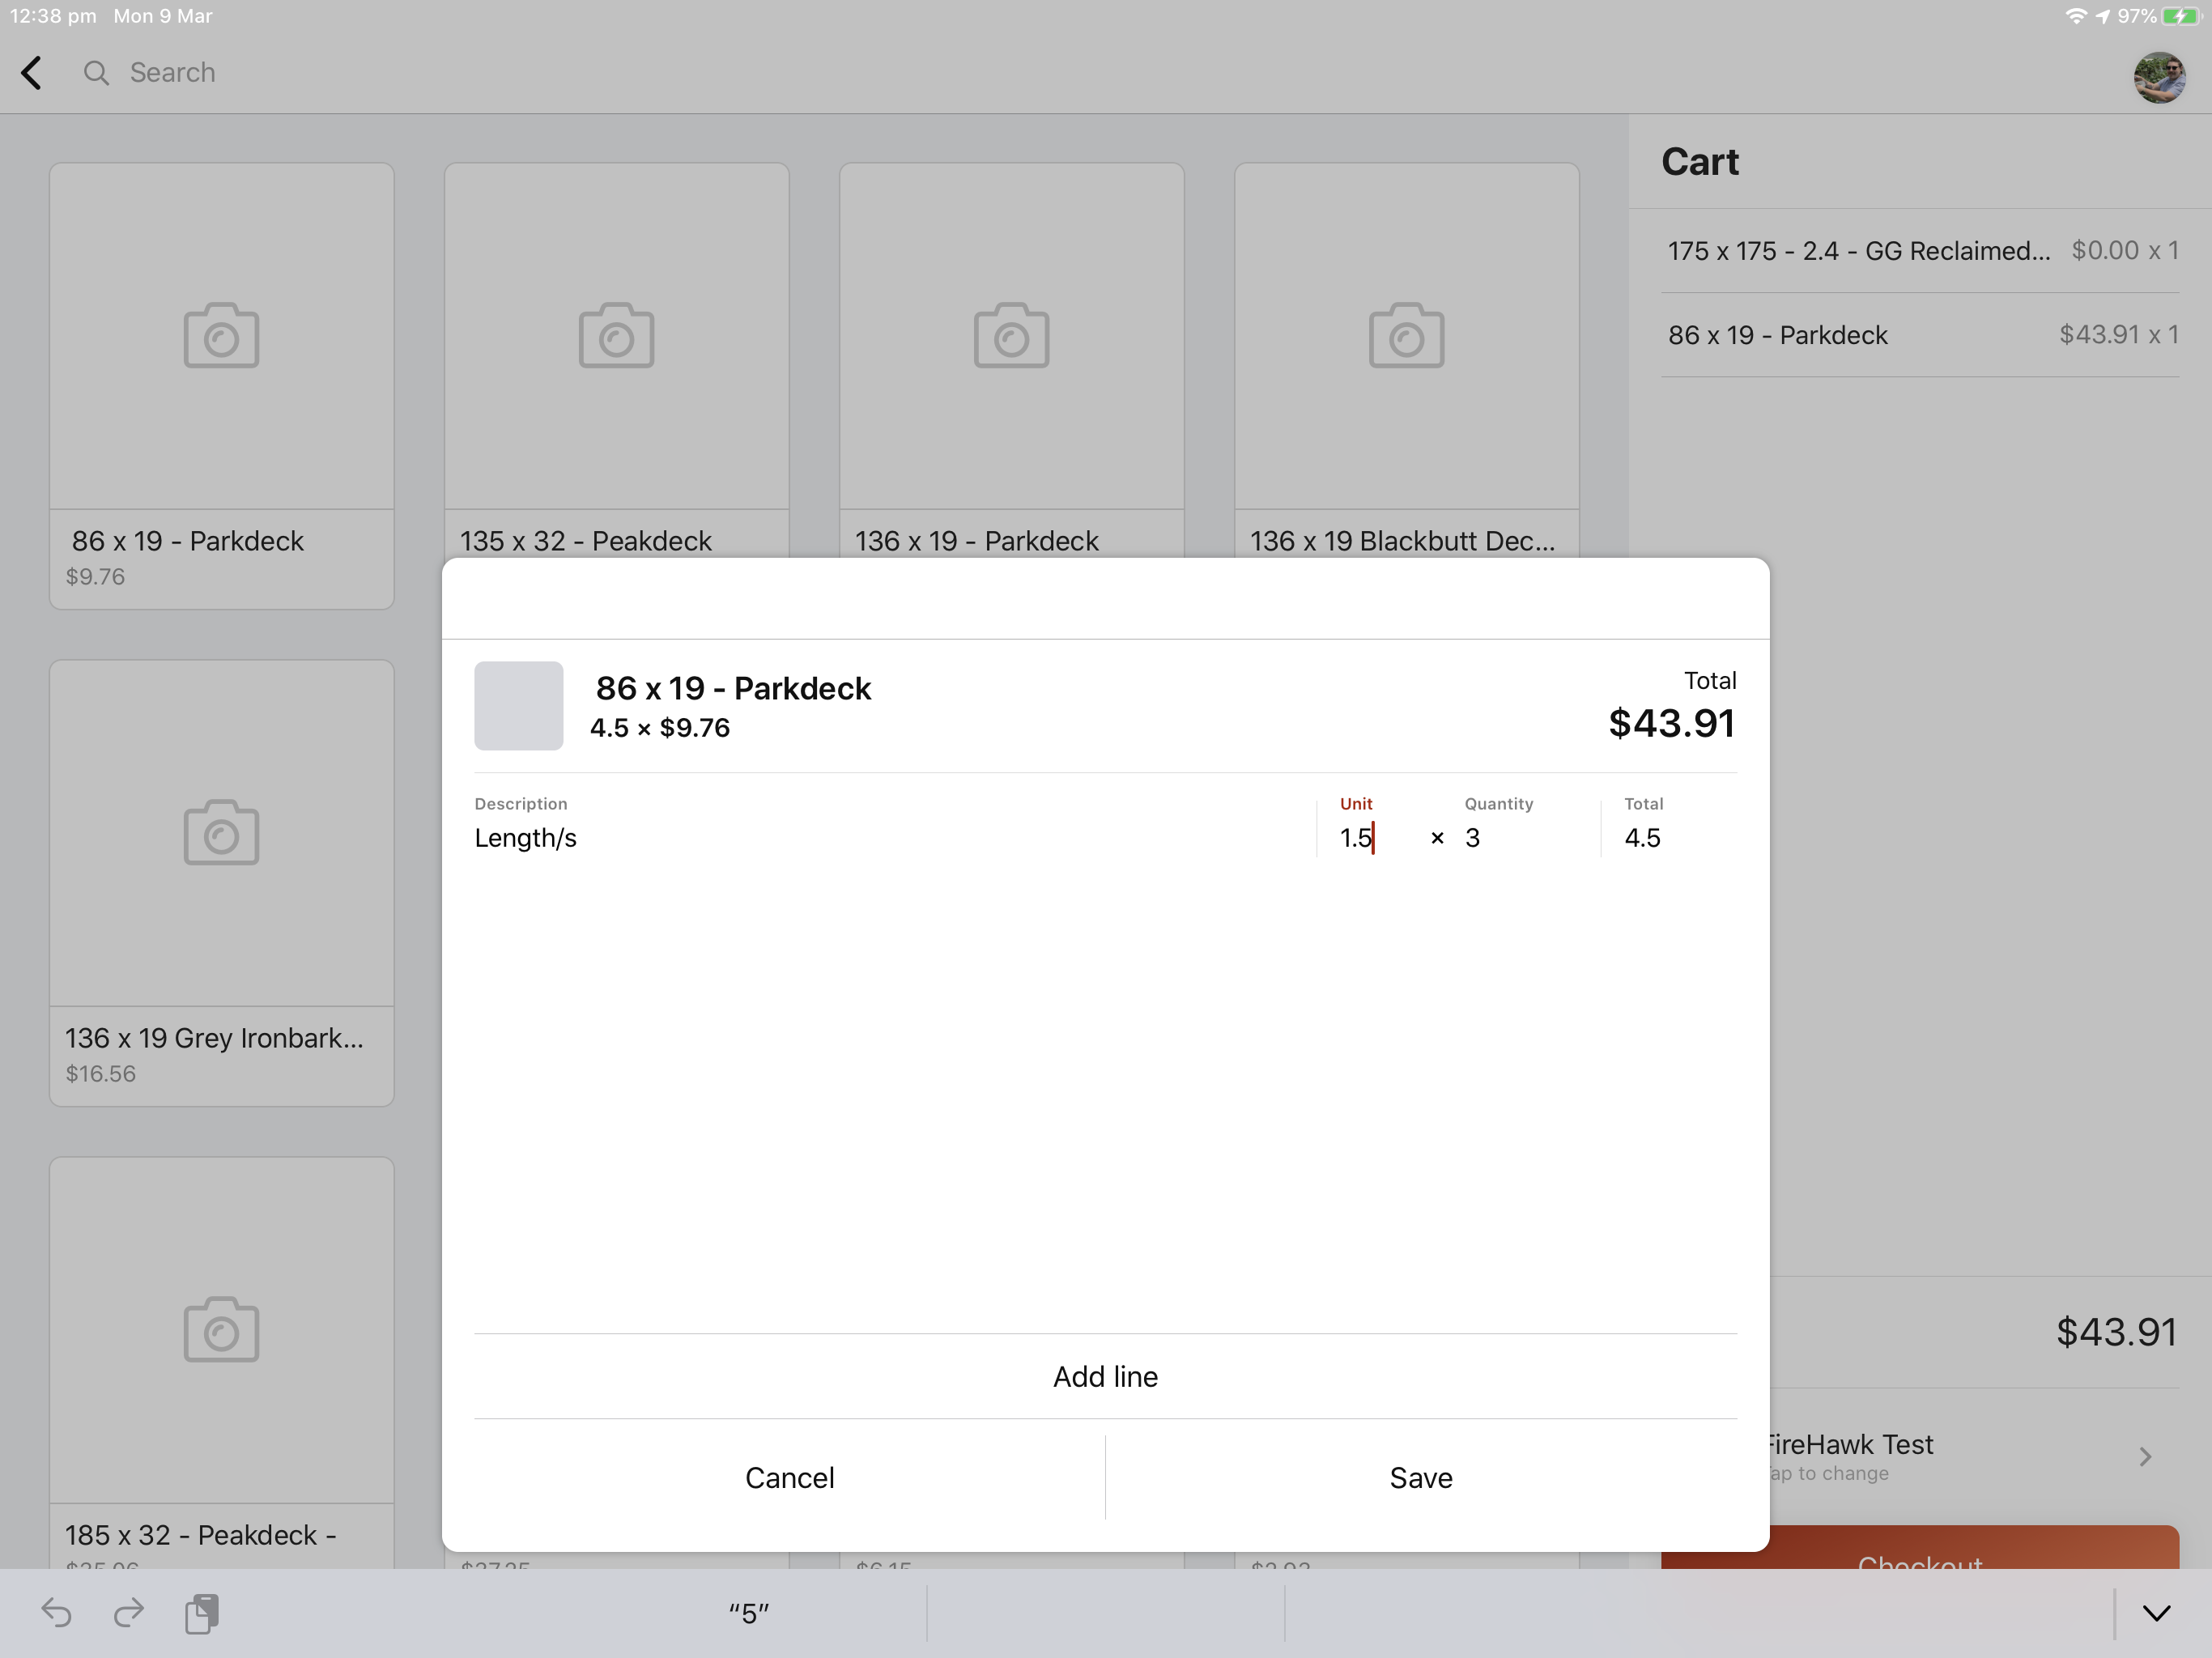Viewport: 2212px width, 1658px height.
Task: Hide keyboard with the down chevron
Action: tap(2156, 1612)
